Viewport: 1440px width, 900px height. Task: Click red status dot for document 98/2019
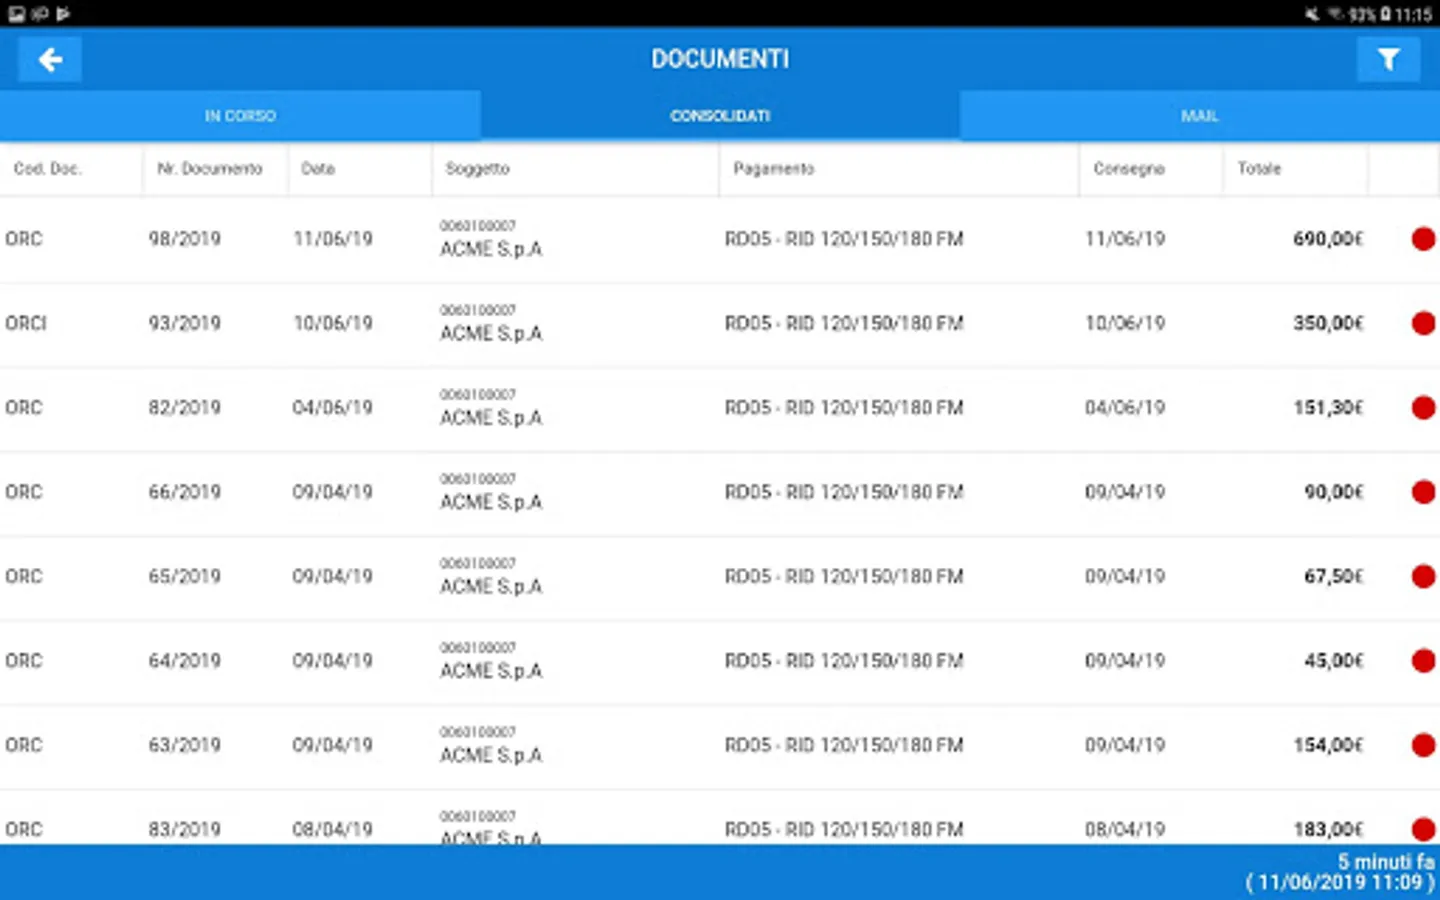[x=1423, y=239]
